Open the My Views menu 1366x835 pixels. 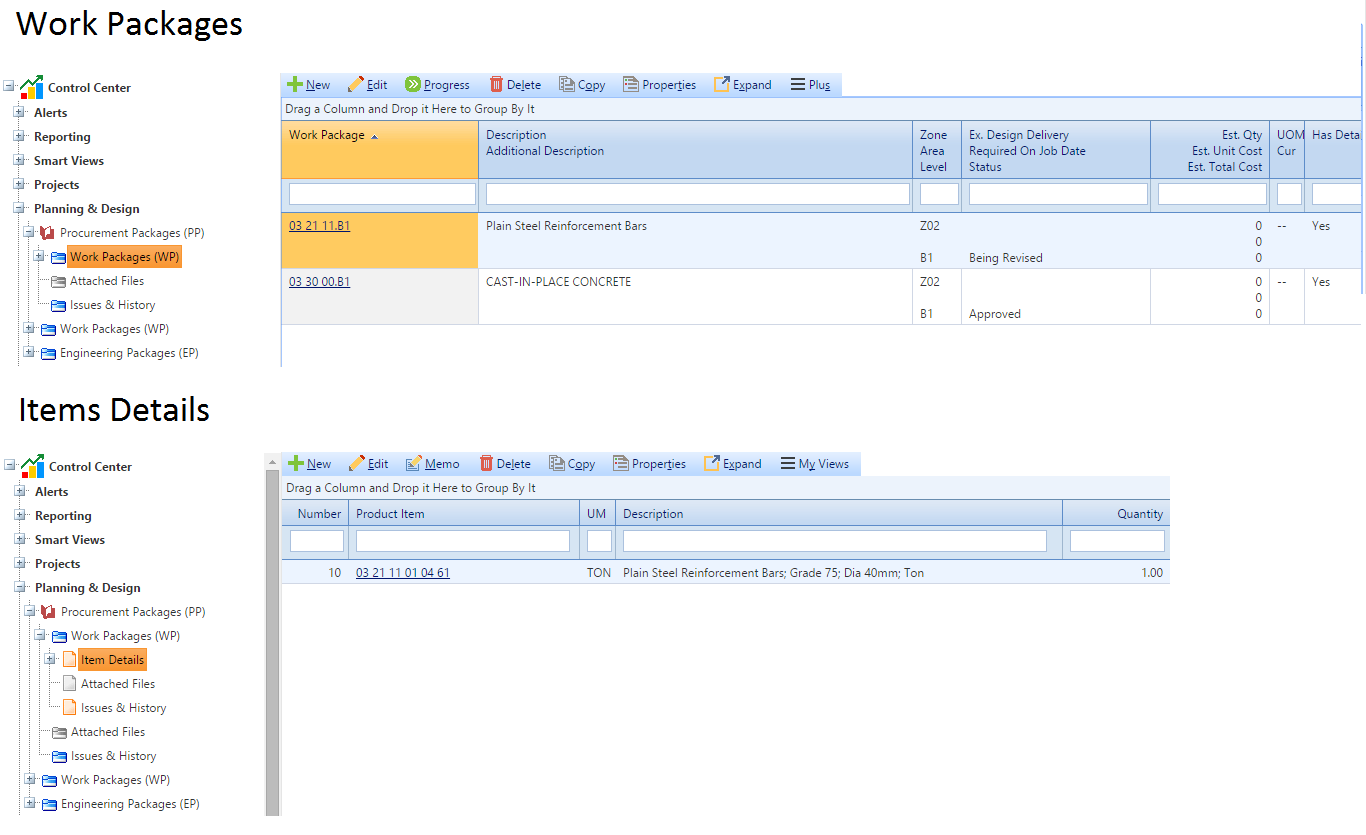point(814,464)
